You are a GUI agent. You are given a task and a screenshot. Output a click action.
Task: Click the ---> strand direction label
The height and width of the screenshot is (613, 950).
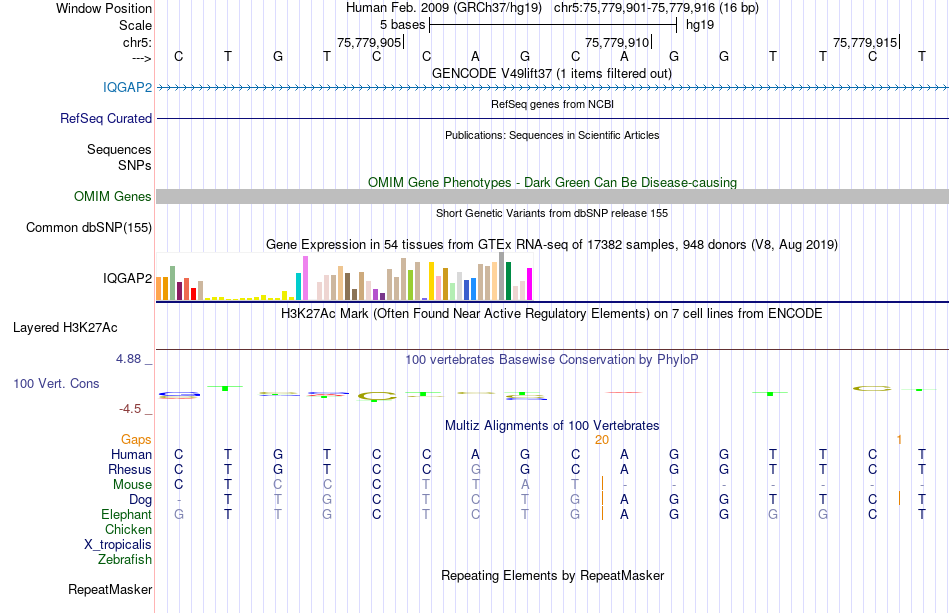click(141, 58)
